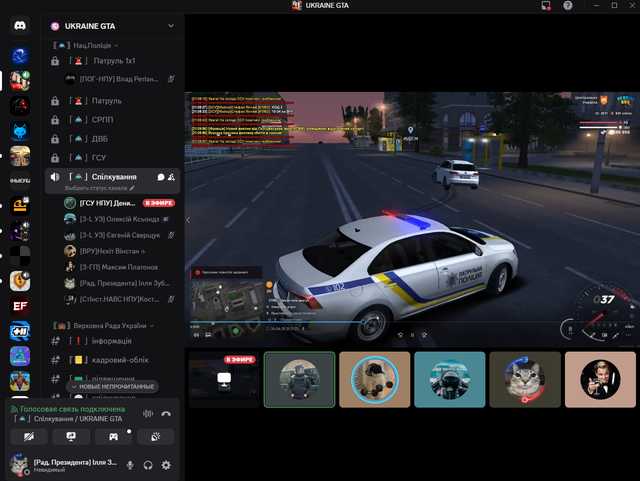Open the Спілкування channel text chat icon

(x=161, y=177)
